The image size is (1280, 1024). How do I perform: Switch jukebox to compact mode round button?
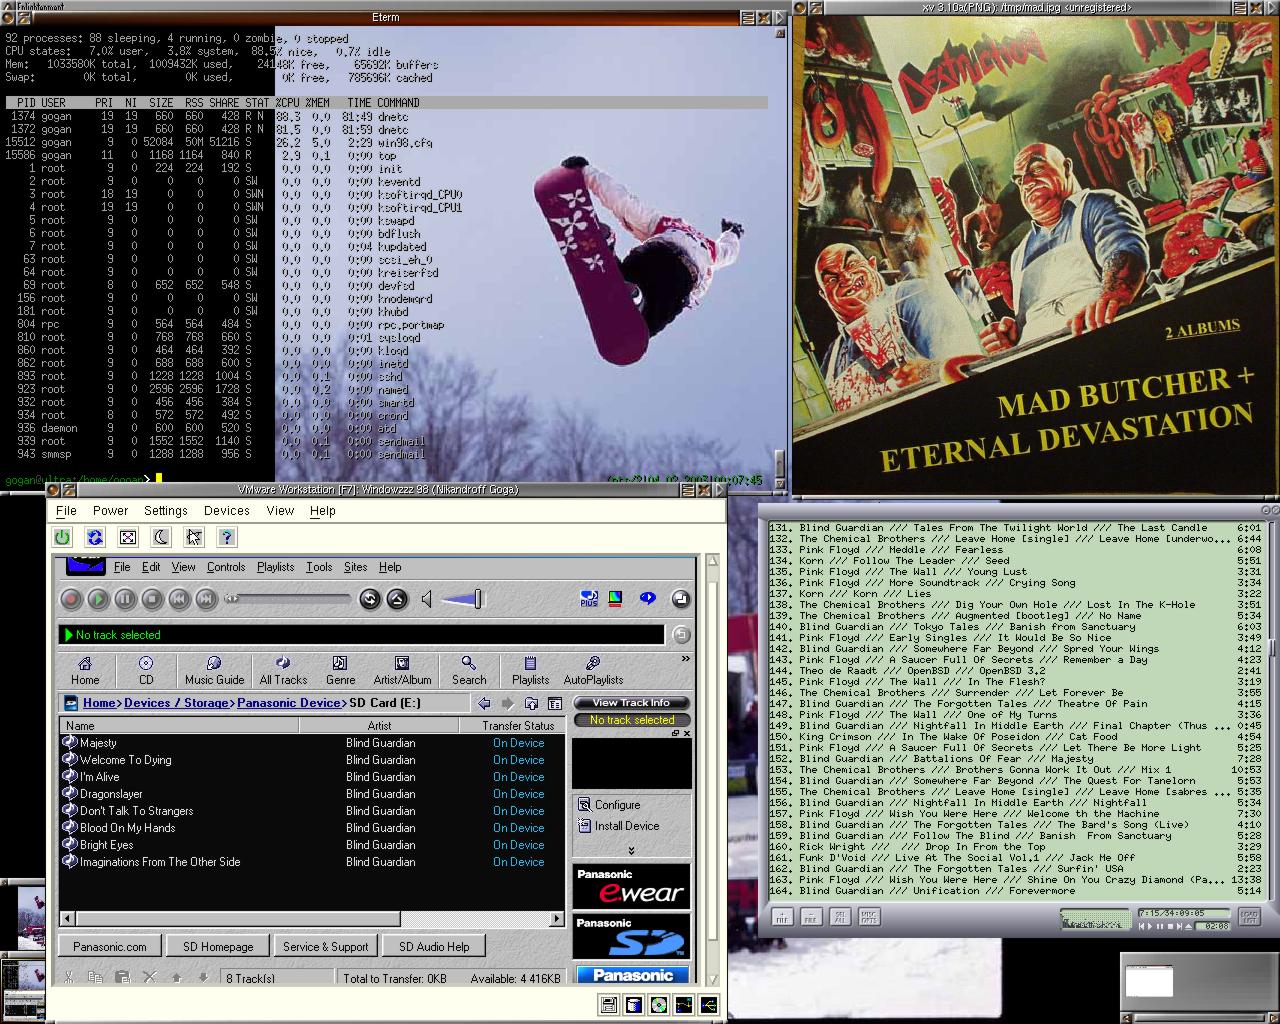coord(681,599)
